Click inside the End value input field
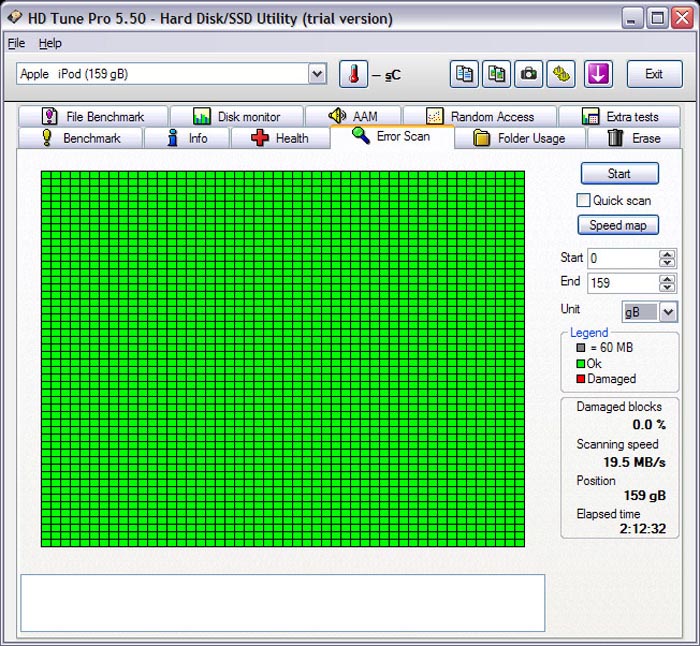 click(x=622, y=283)
